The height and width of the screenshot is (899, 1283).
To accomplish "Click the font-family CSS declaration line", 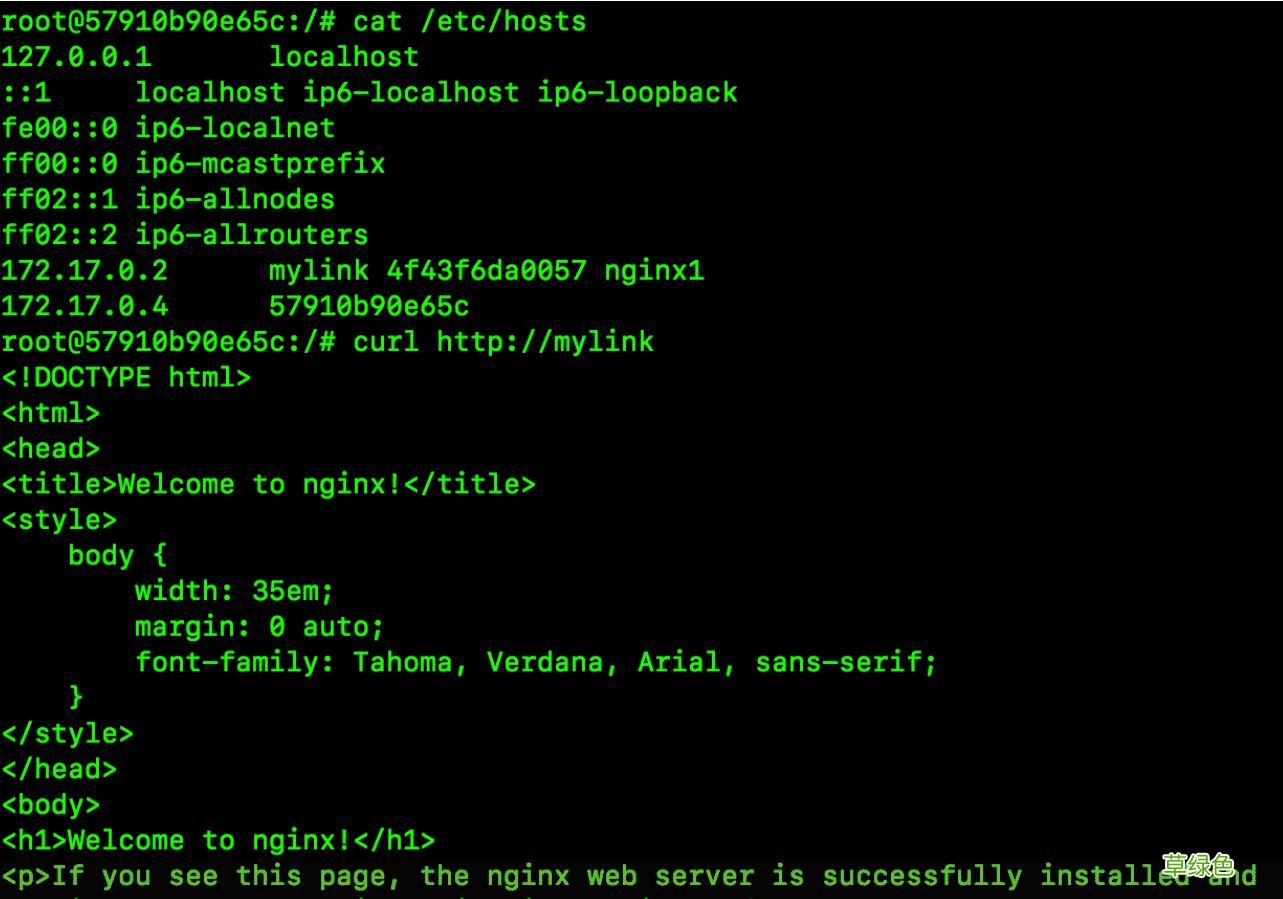I will click(536, 662).
